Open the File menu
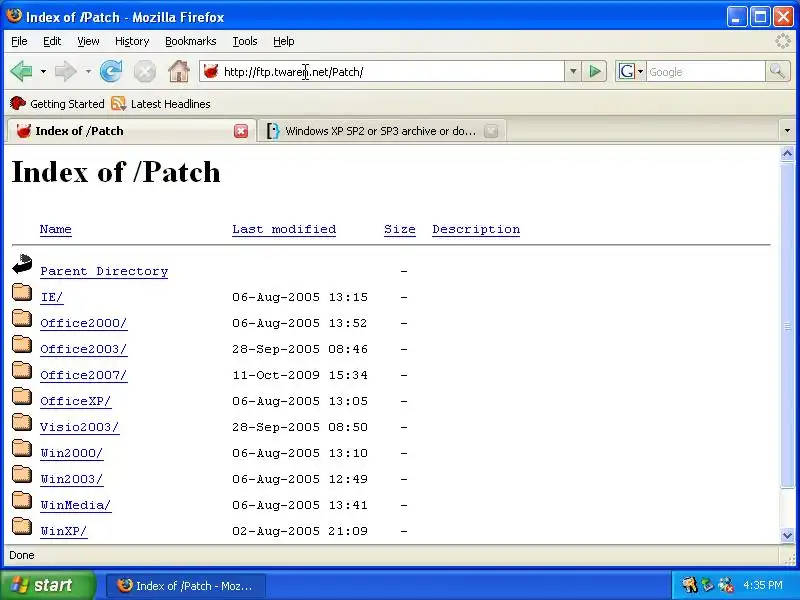 [x=19, y=41]
